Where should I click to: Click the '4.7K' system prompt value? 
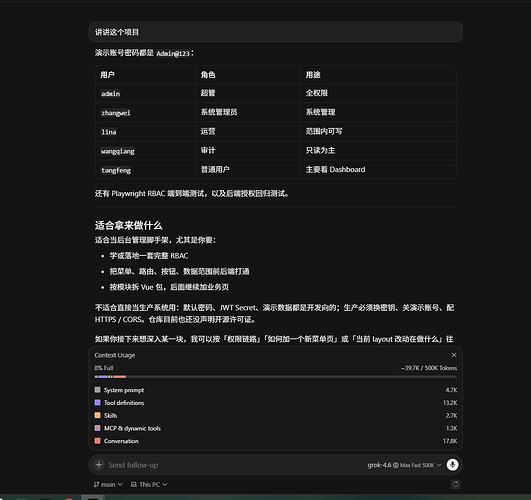pos(451,390)
